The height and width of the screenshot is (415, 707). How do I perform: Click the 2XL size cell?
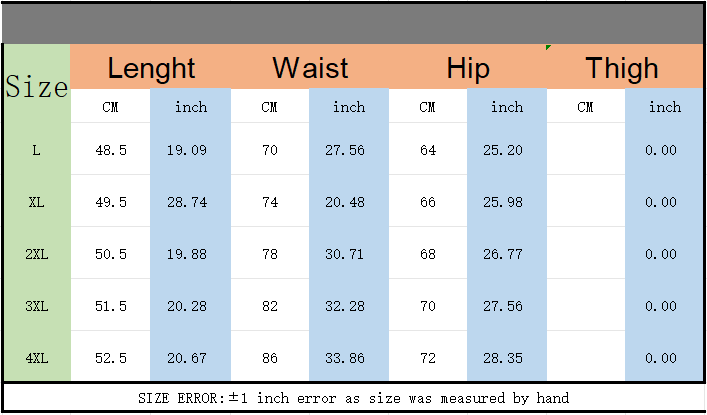click(x=37, y=254)
